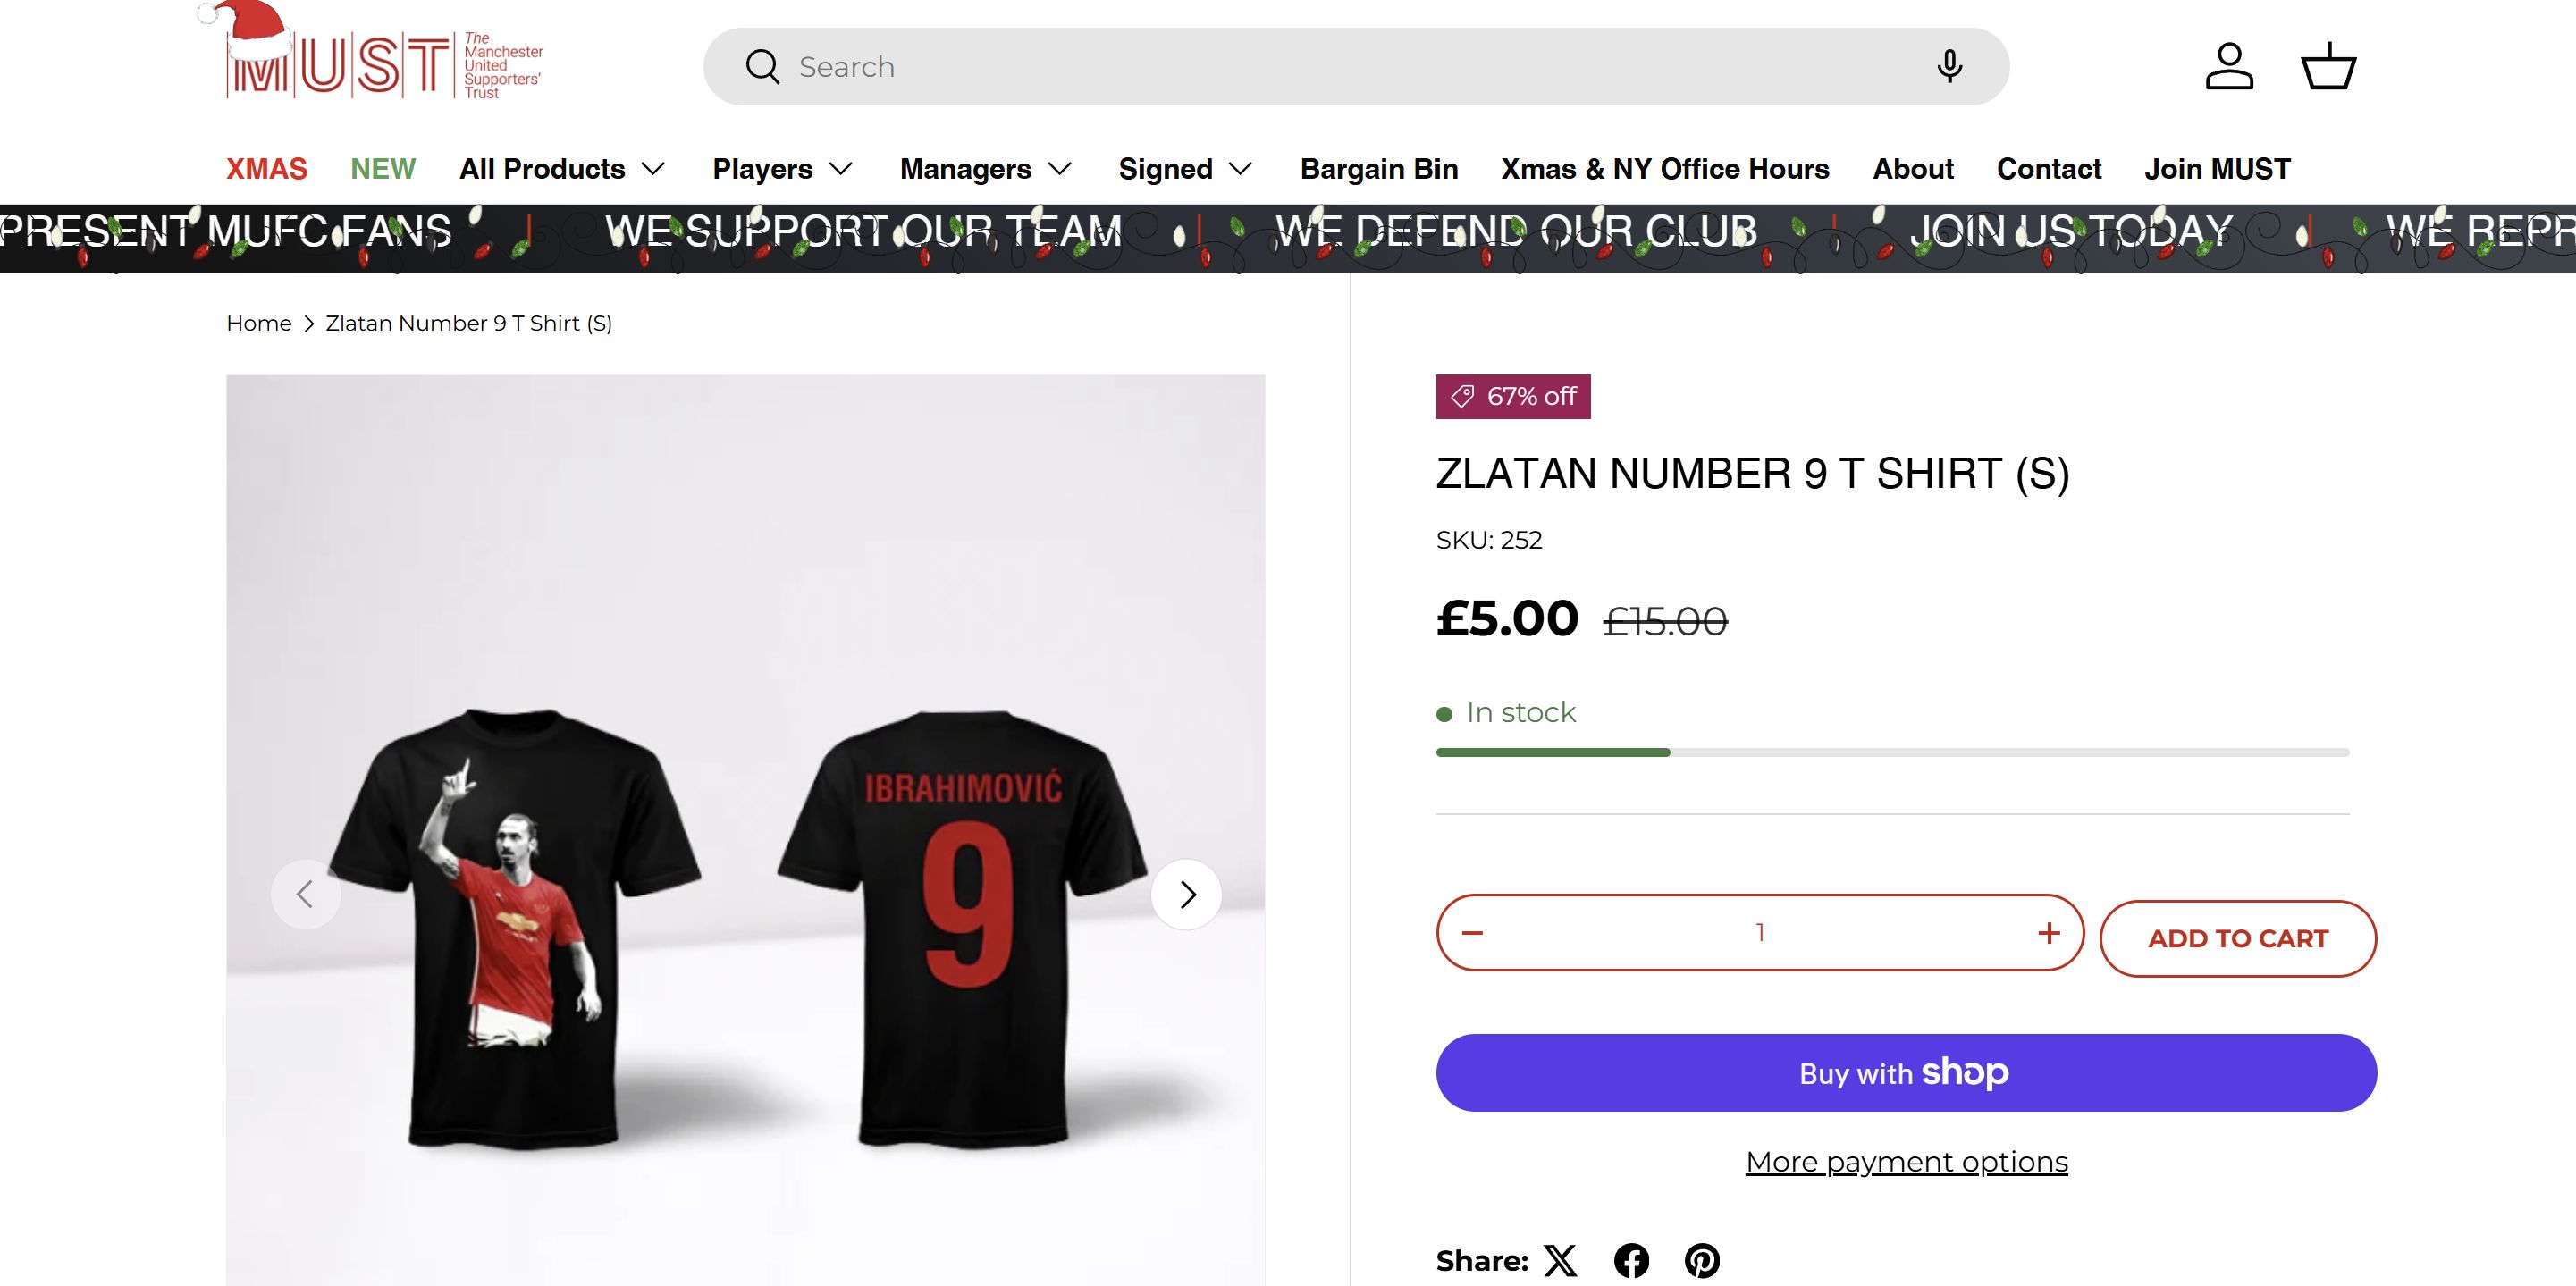
Task: Click the voice search microphone icon
Action: (x=1948, y=66)
